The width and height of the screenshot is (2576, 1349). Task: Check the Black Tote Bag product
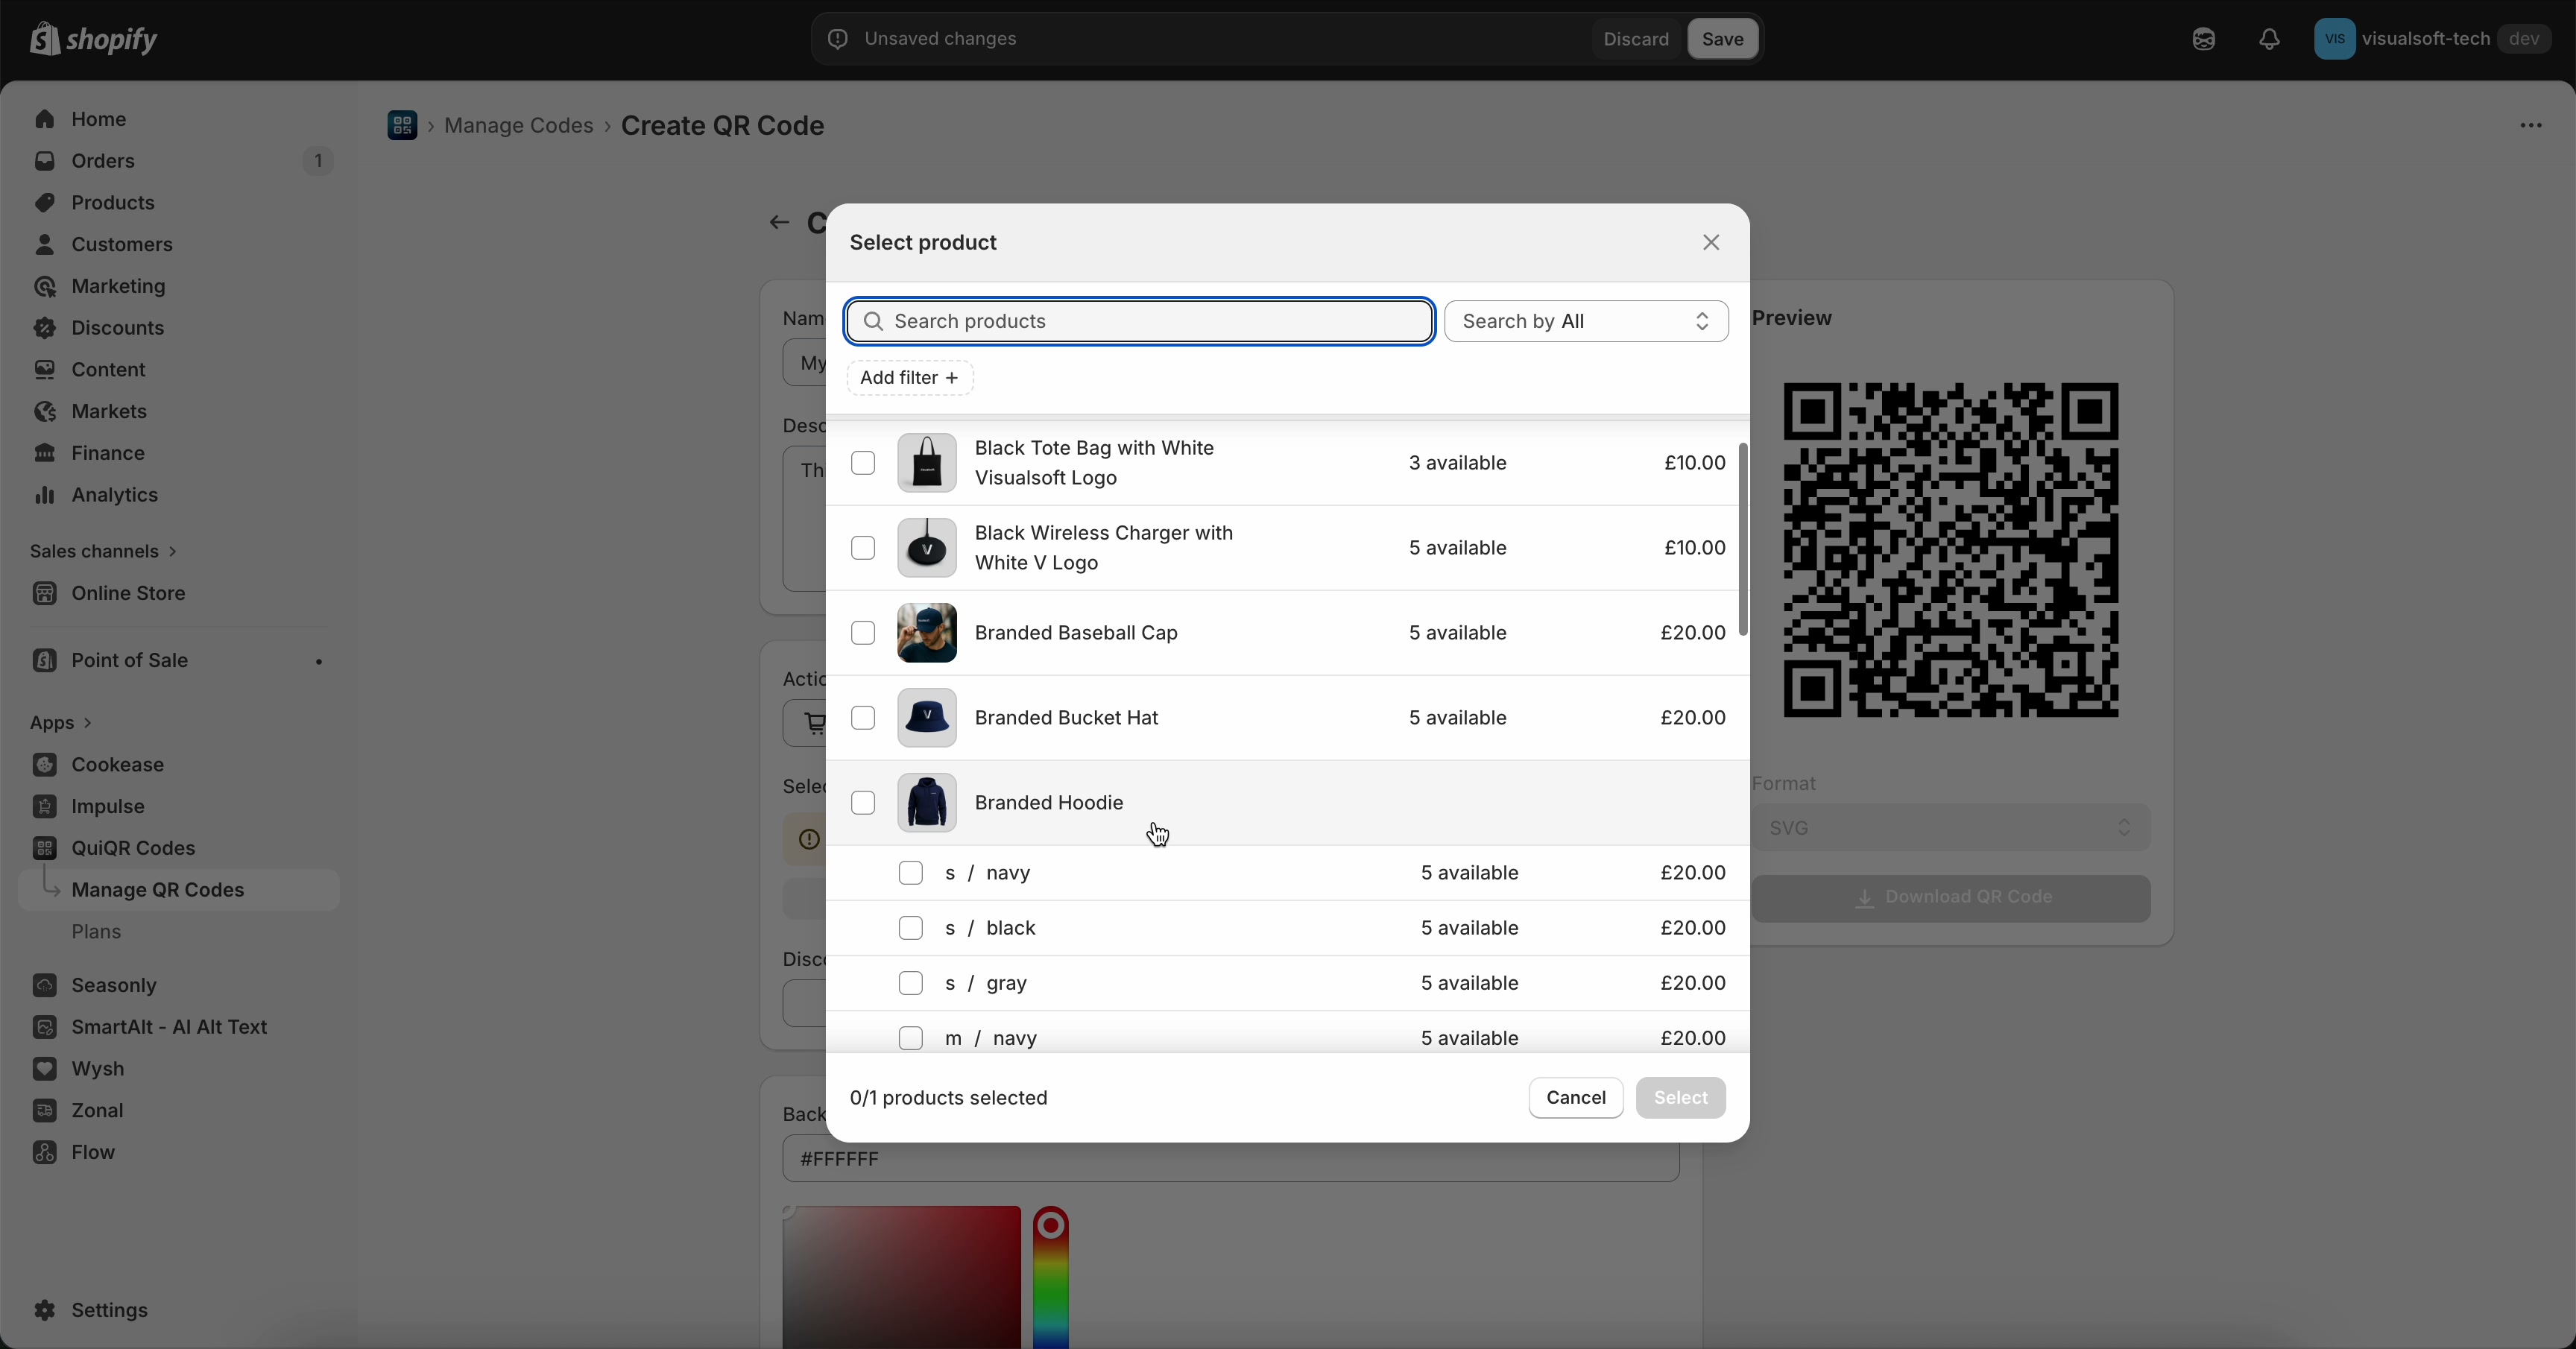pos(862,462)
